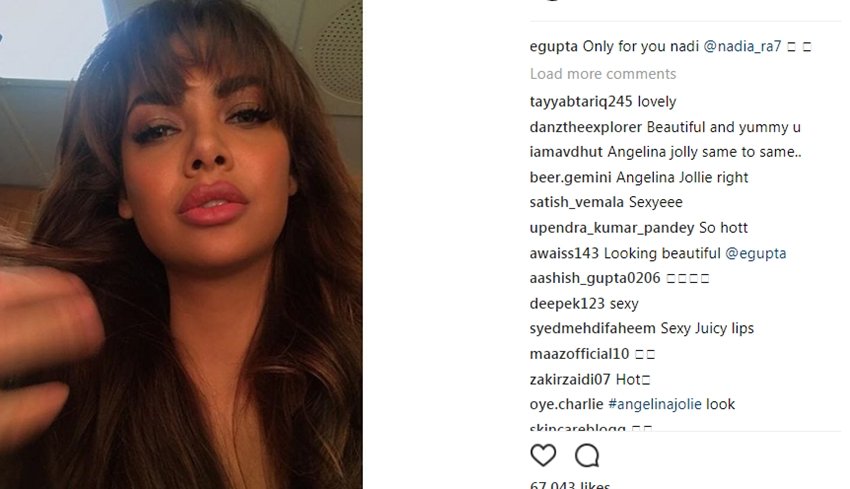The height and width of the screenshot is (489, 850).
Task: Visit awaiss143's profile
Action: point(564,253)
